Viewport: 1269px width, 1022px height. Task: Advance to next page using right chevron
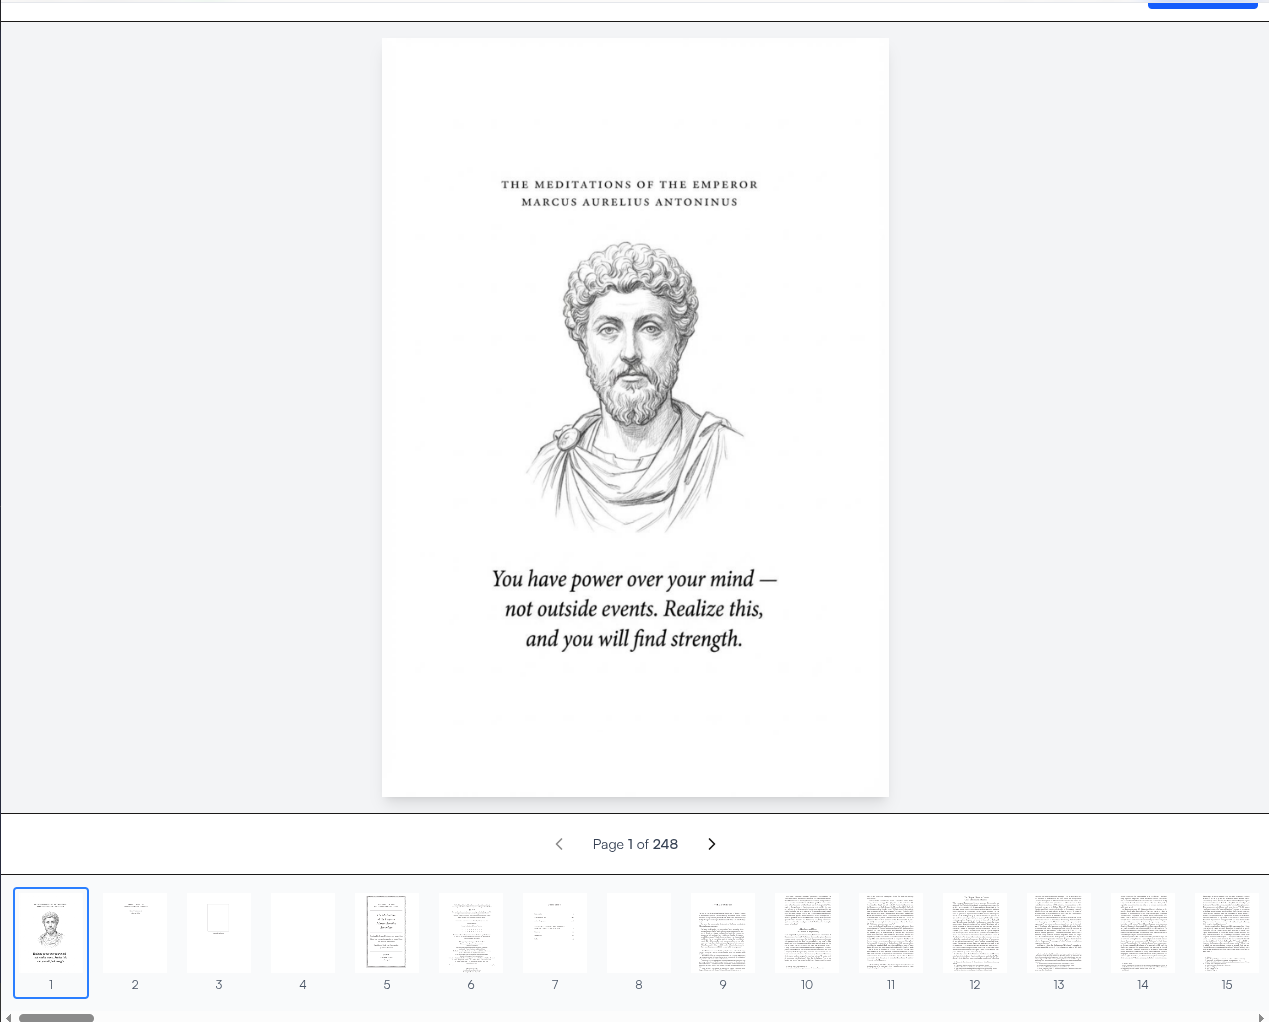[711, 844]
